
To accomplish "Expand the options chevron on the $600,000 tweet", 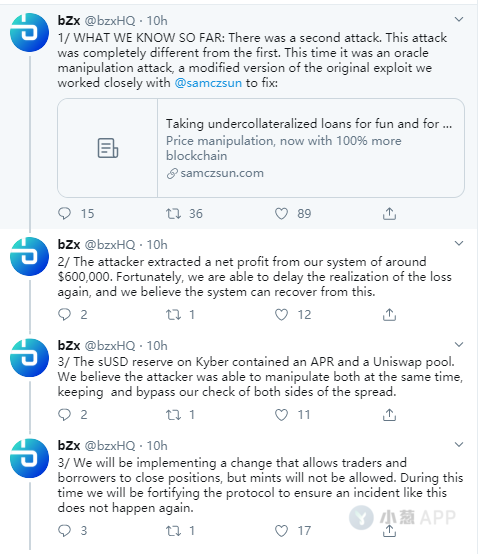I will click(459, 243).
